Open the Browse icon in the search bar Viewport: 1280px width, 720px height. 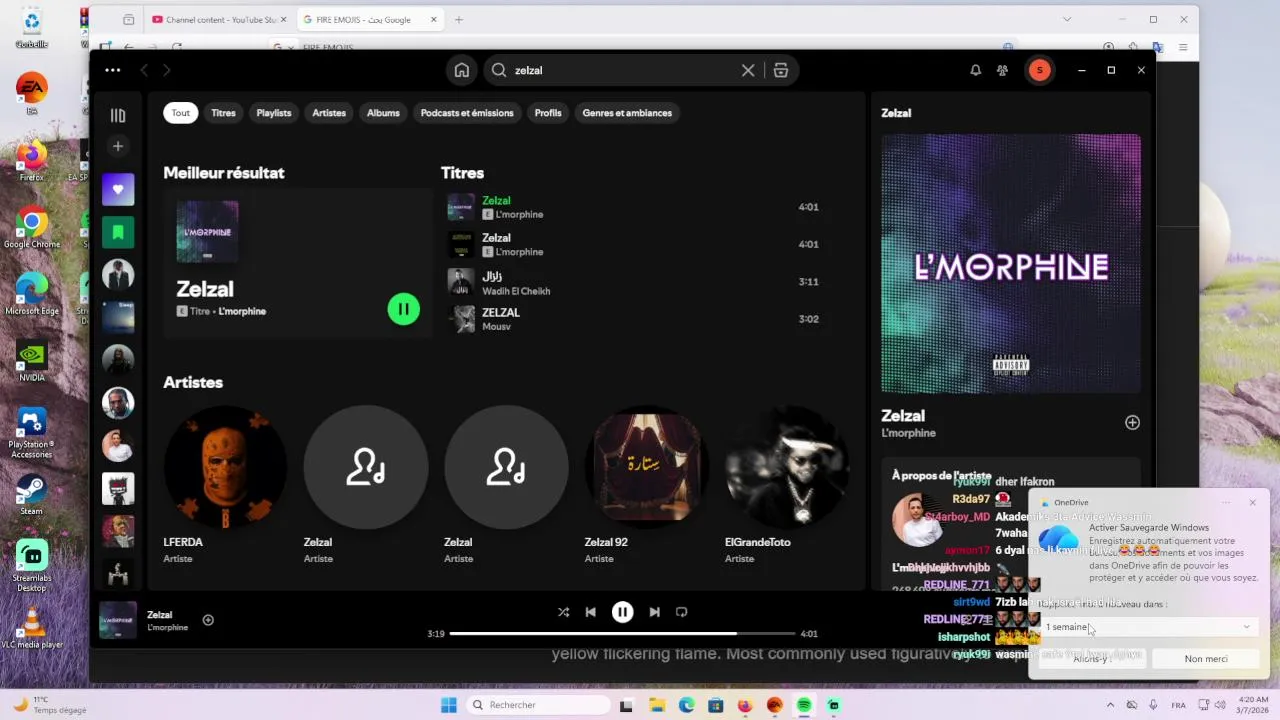pos(781,70)
